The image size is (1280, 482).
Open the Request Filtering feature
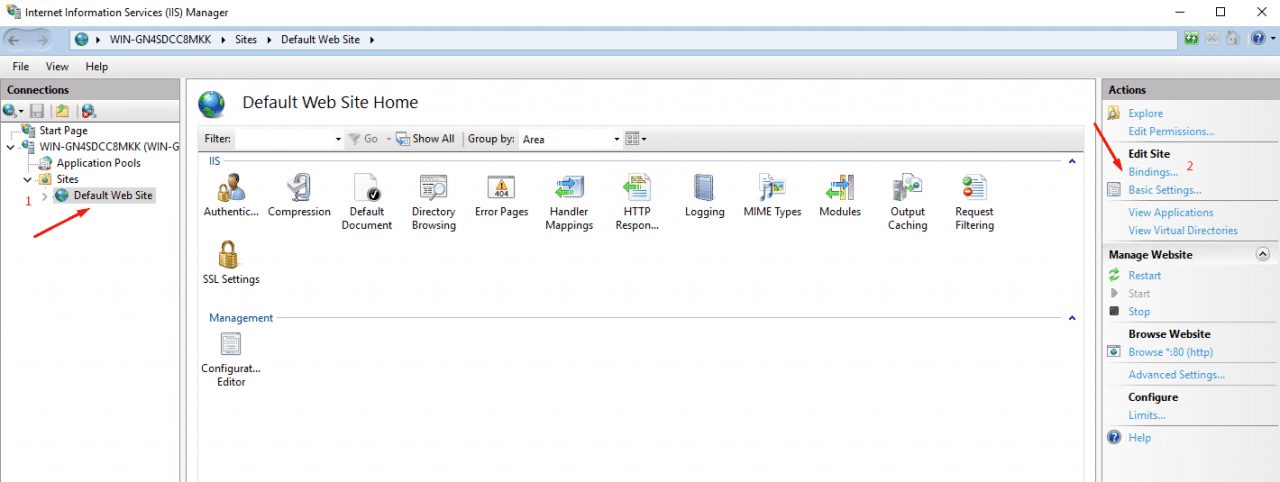(974, 202)
